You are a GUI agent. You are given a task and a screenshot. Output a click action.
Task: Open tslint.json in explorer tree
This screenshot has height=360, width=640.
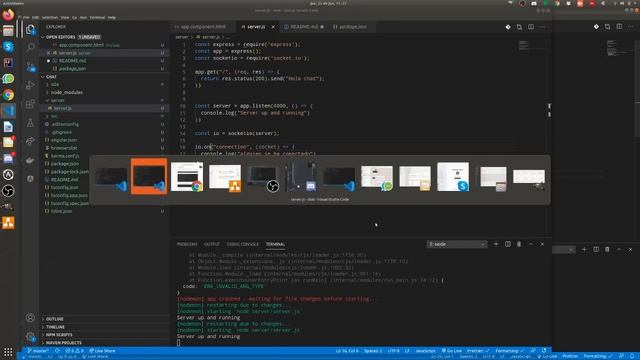point(62,211)
